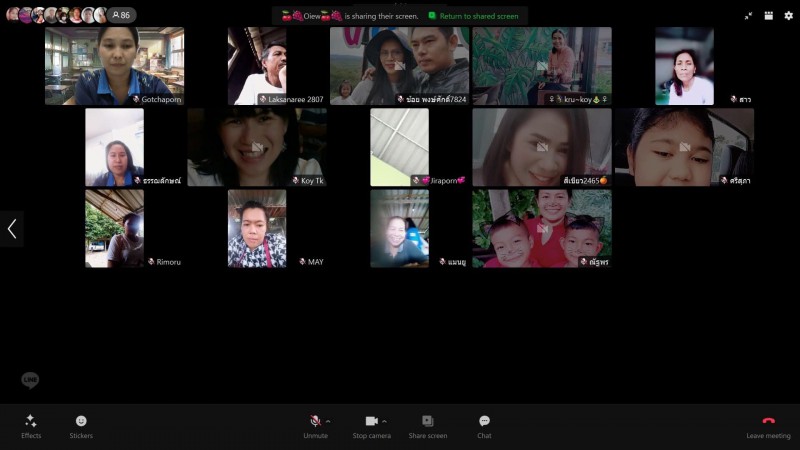Image resolution: width=800 pixels, height=450 pixels.
Task: Switch the video layout view
Action: (768, 16)
